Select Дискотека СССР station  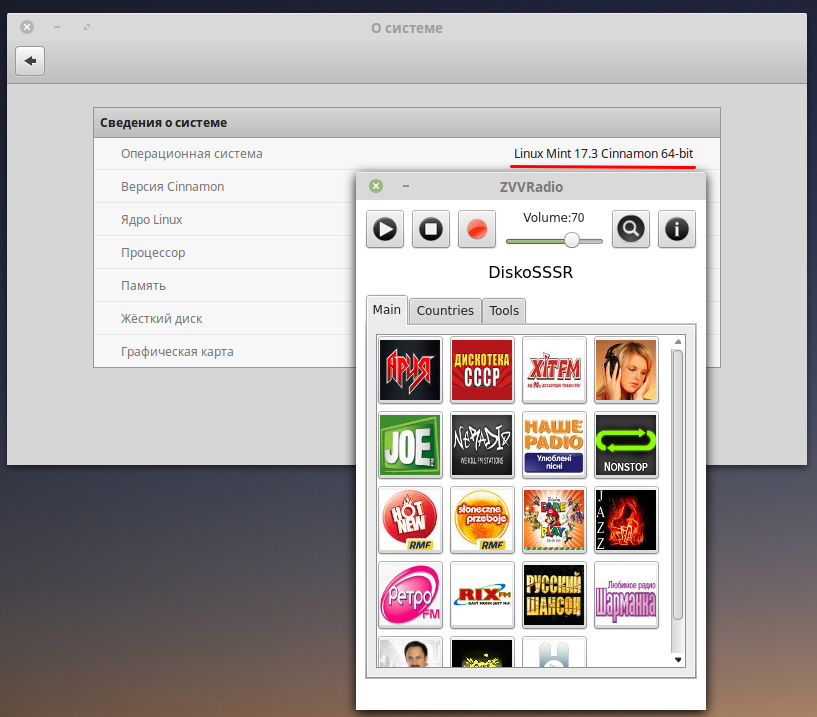[482, 370]
